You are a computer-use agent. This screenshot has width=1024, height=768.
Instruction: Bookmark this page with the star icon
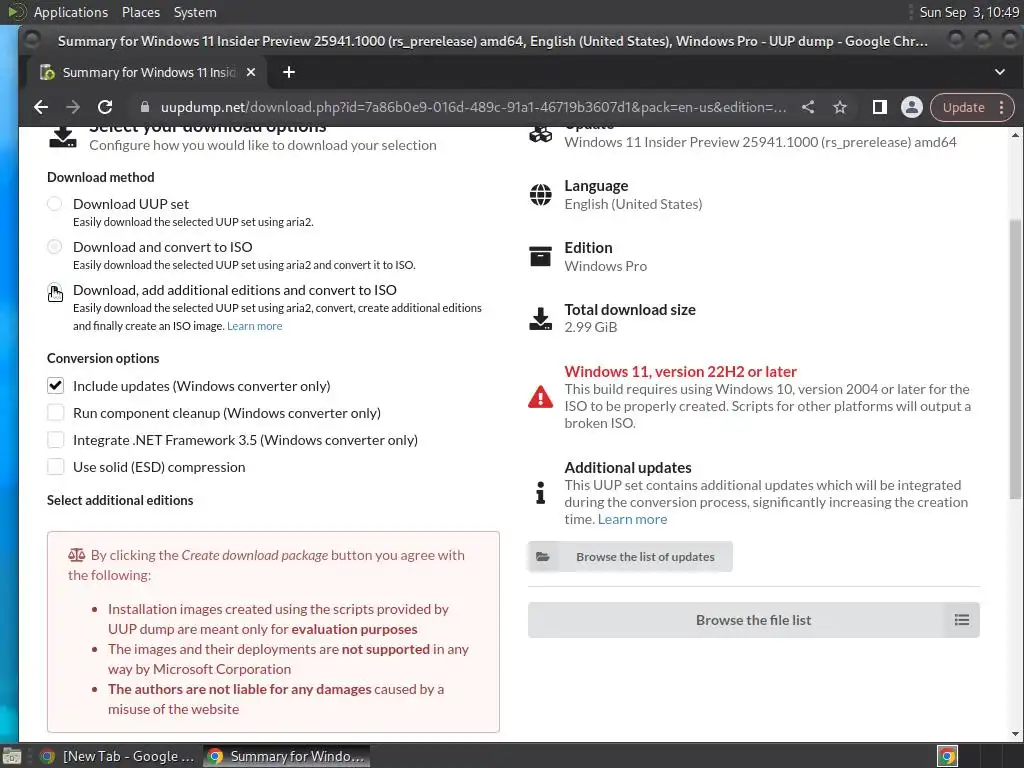(x=840, y=107)
